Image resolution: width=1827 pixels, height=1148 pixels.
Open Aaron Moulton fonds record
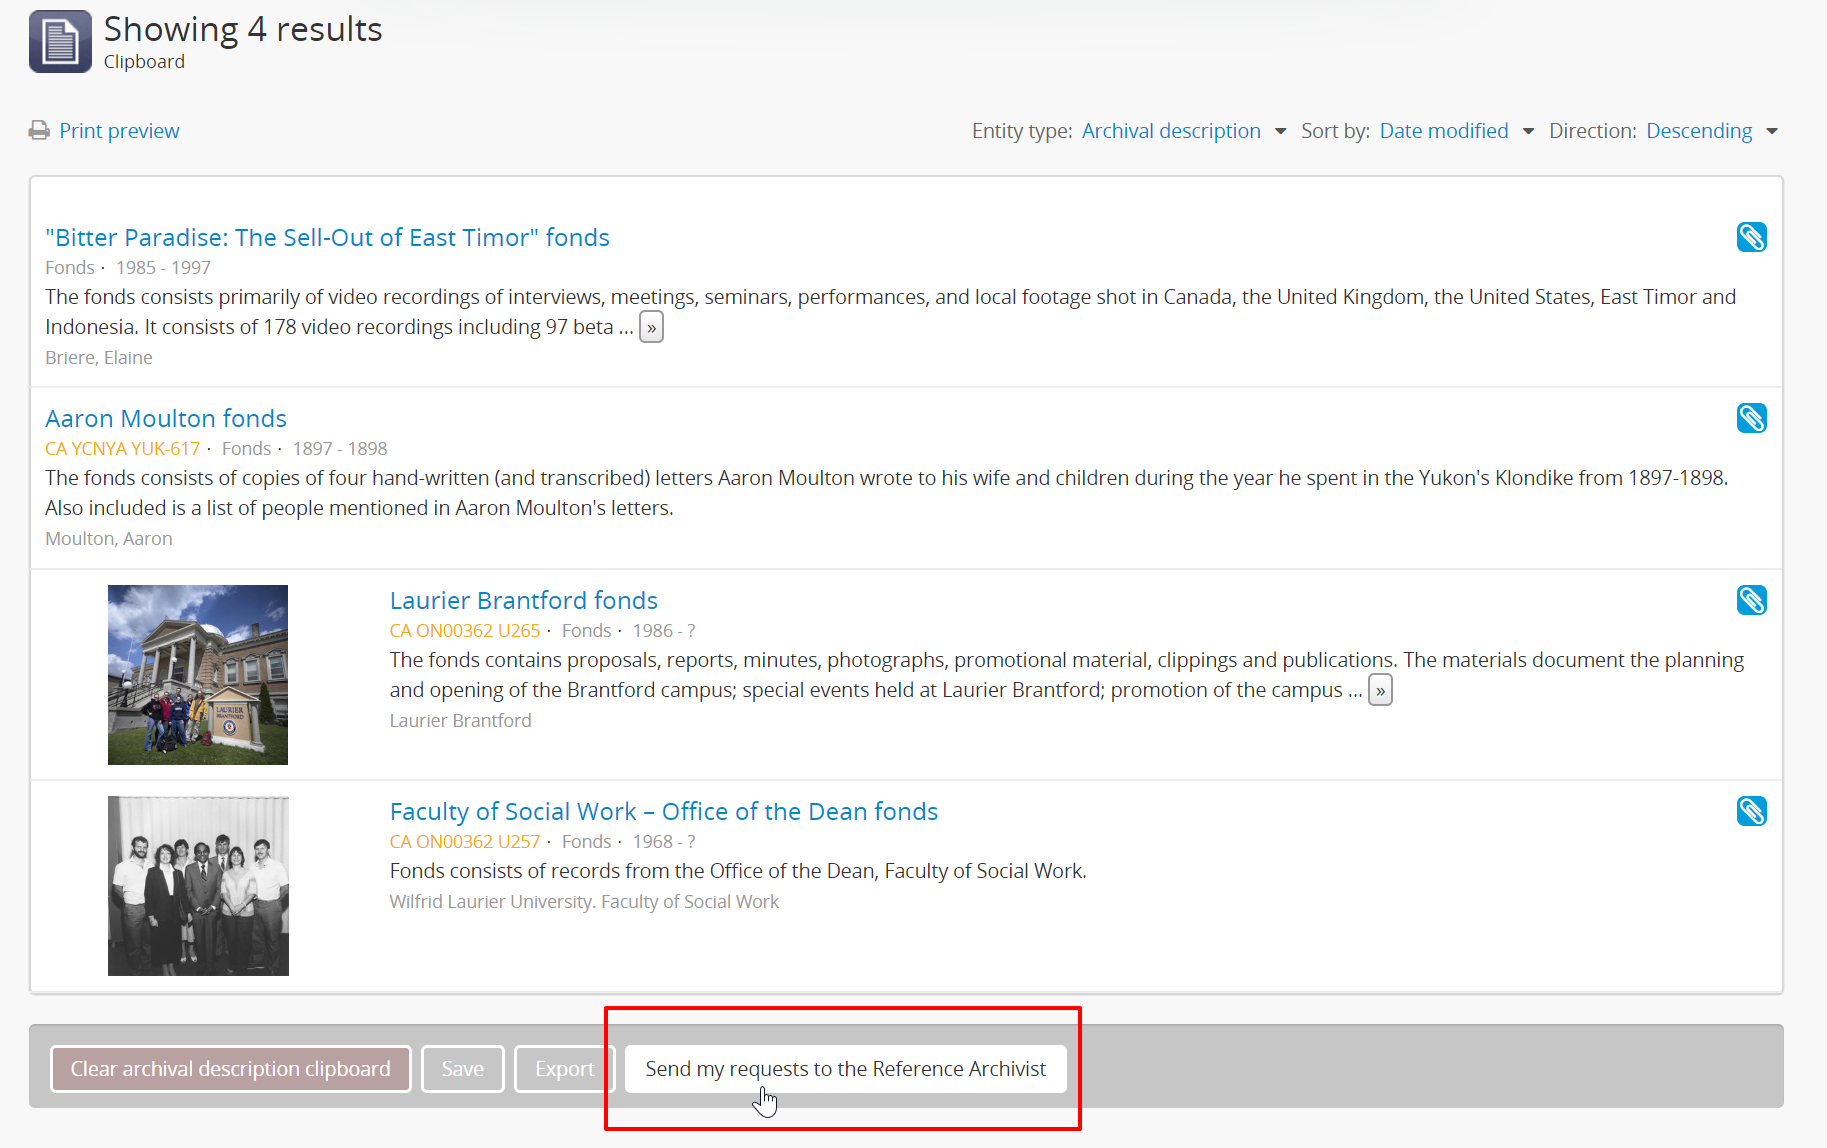pyautogui.click(x=166, y=418)
